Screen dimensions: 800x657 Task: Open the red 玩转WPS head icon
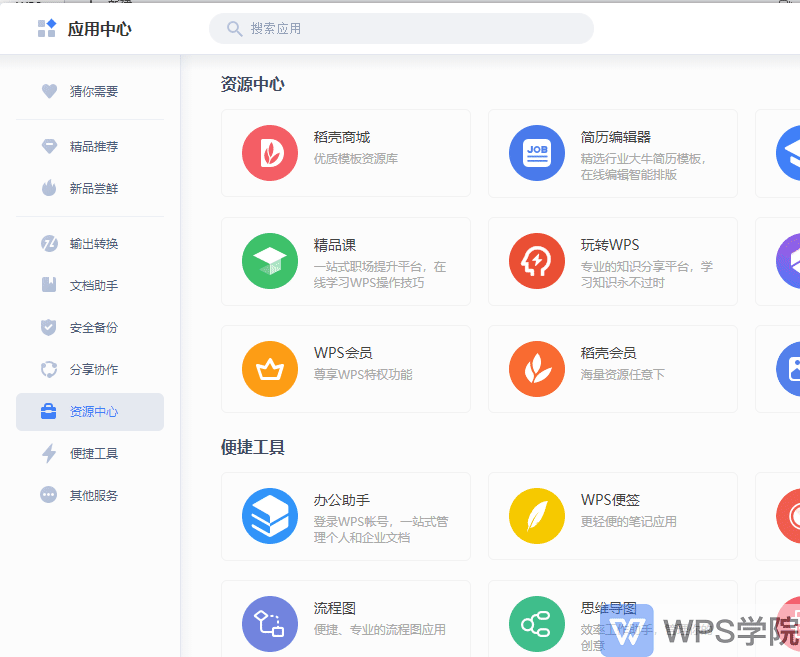pyautogui.click(x=537, y=261)
